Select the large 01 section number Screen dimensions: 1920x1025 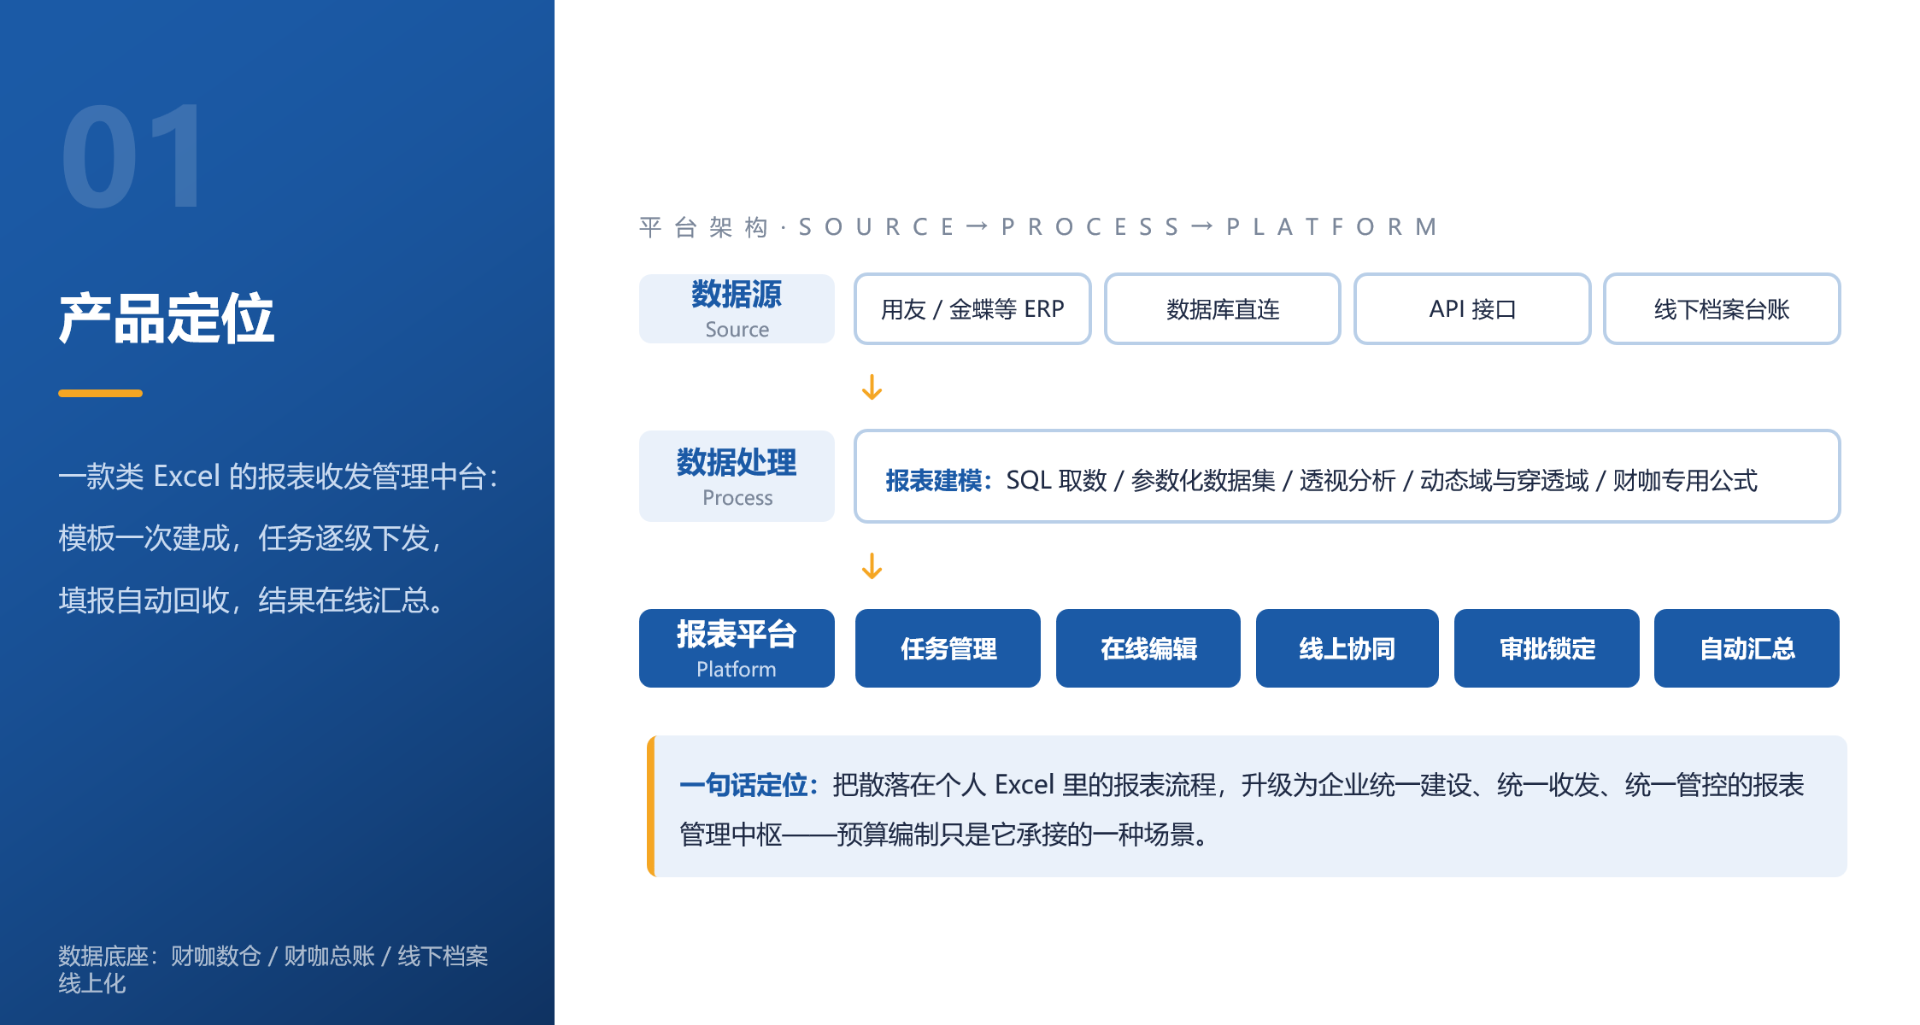pos(133,158)
